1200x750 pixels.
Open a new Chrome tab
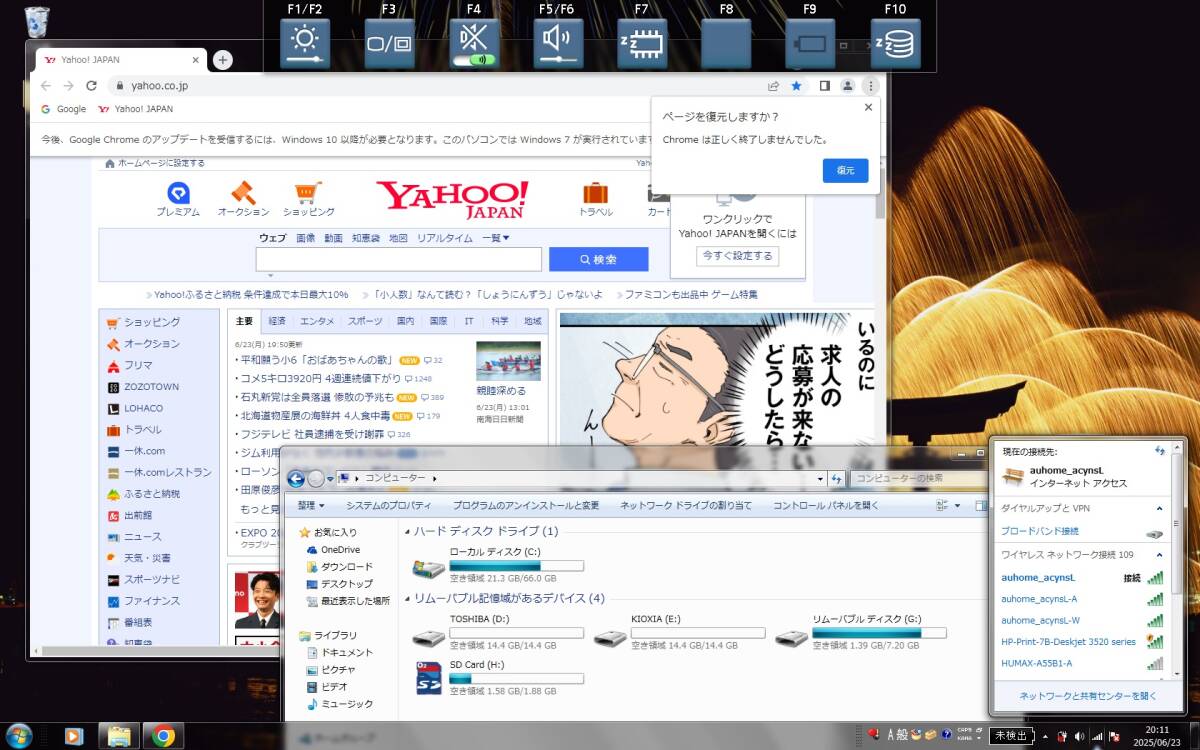coord(223,60)
